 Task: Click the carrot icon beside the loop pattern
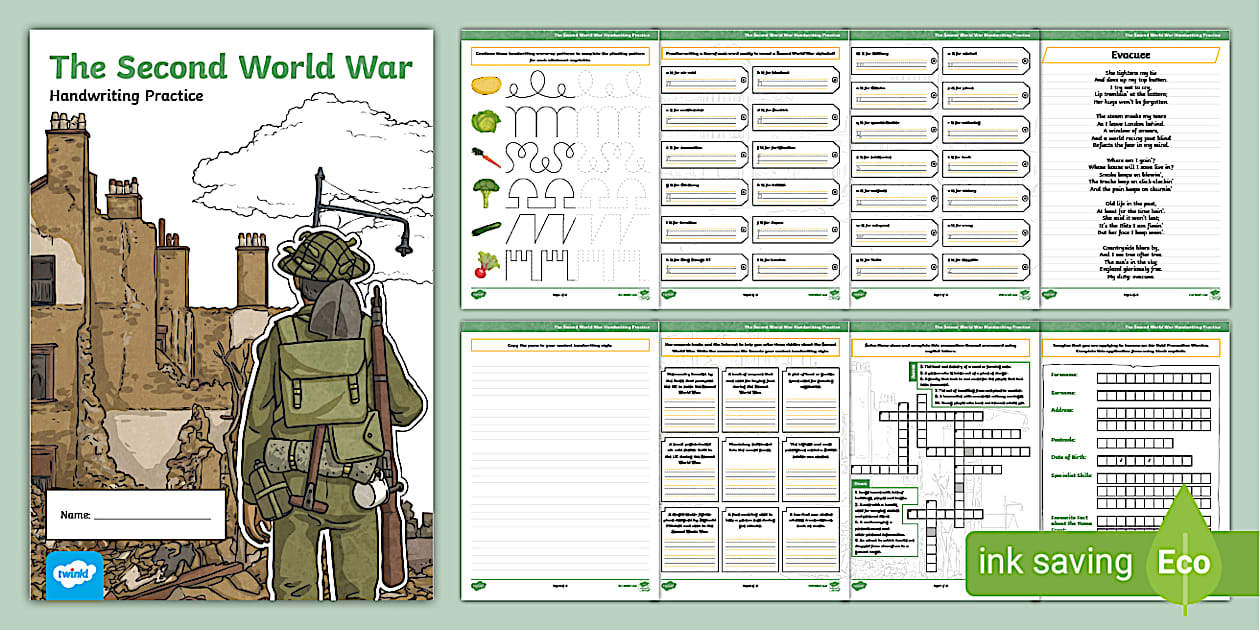coord(485,157)
